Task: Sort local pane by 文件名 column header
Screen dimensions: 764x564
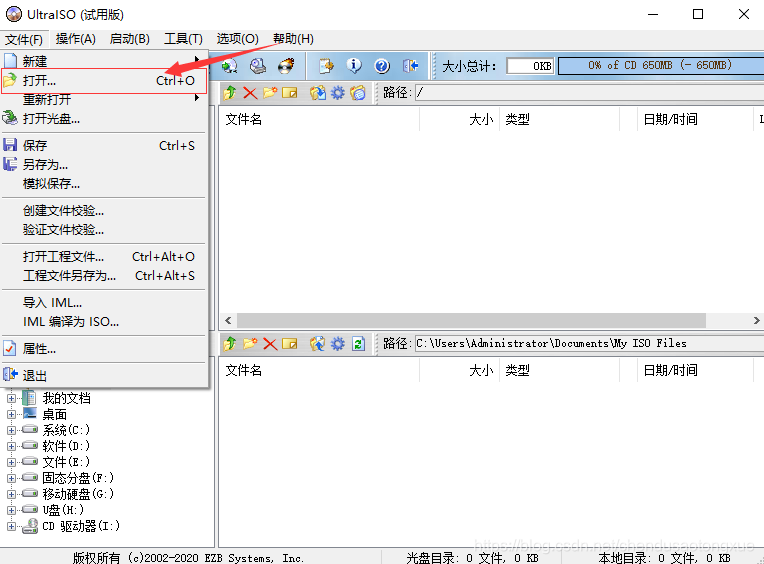Action: point(319,370)
